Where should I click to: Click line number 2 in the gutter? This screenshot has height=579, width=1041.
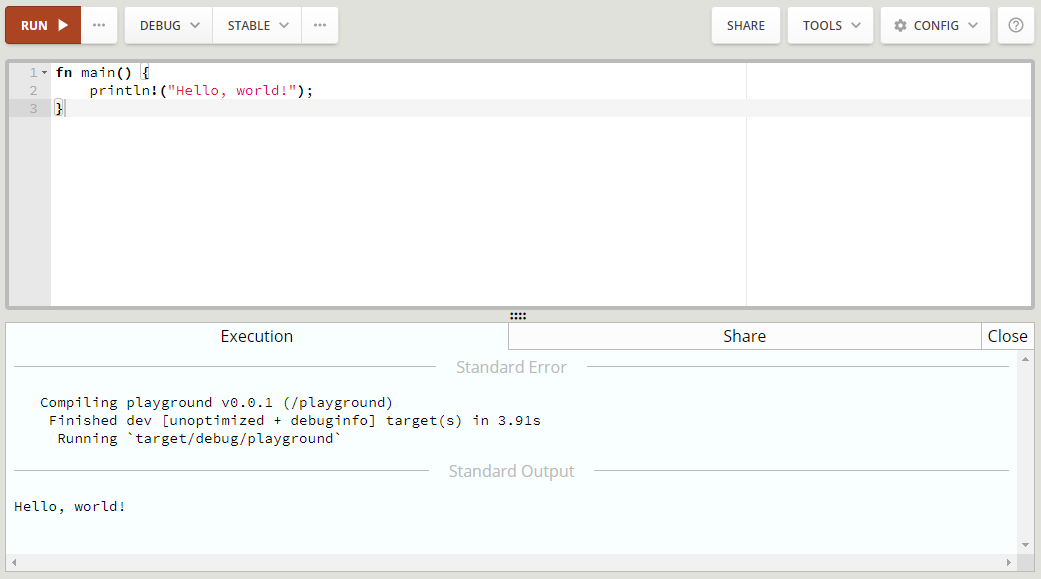(33, 90)
